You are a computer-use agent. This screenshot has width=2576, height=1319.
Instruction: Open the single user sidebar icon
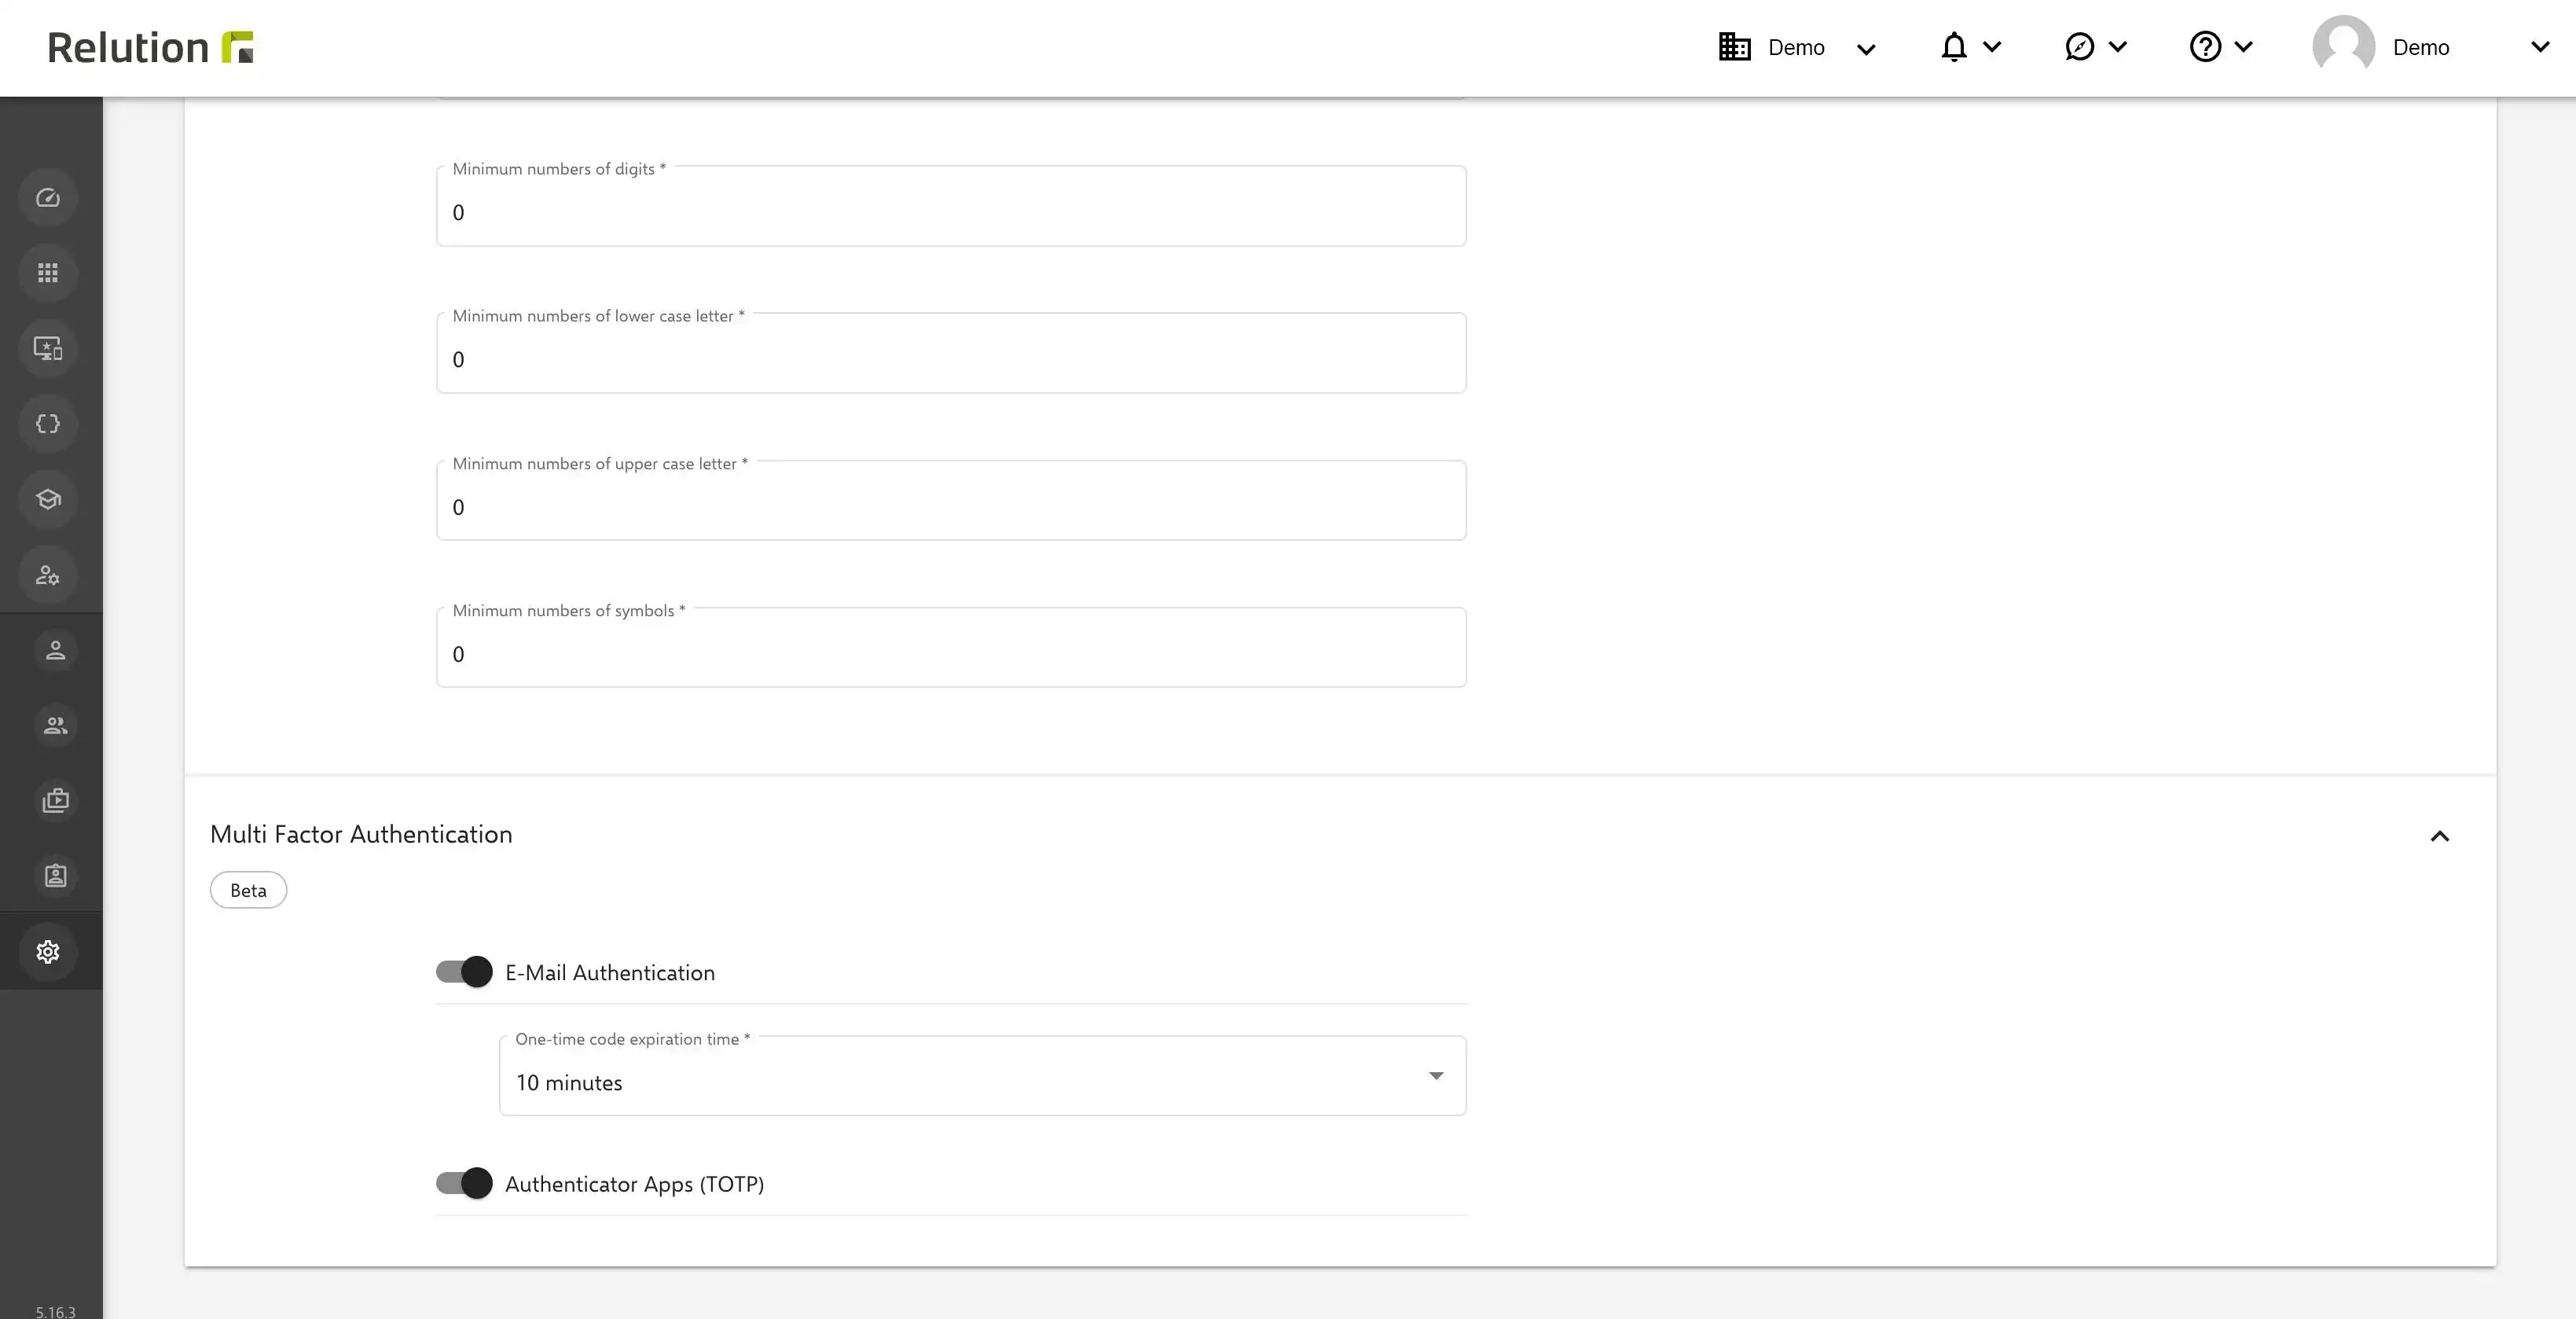pyautogui.click(x=56, y=650)
